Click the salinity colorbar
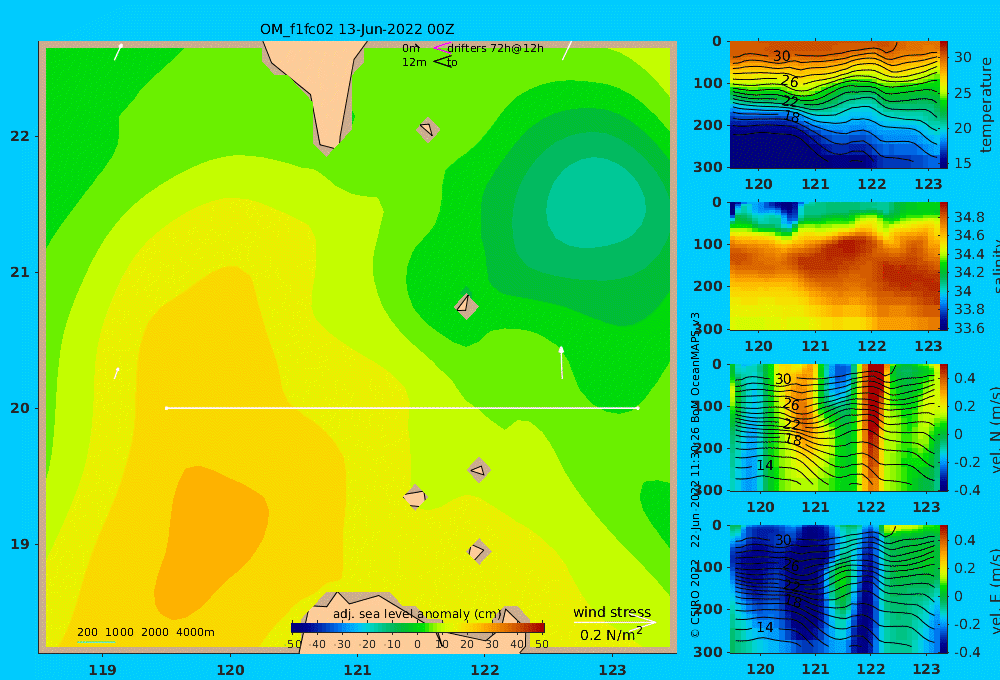1000x680 pixels. pos(943,266)
